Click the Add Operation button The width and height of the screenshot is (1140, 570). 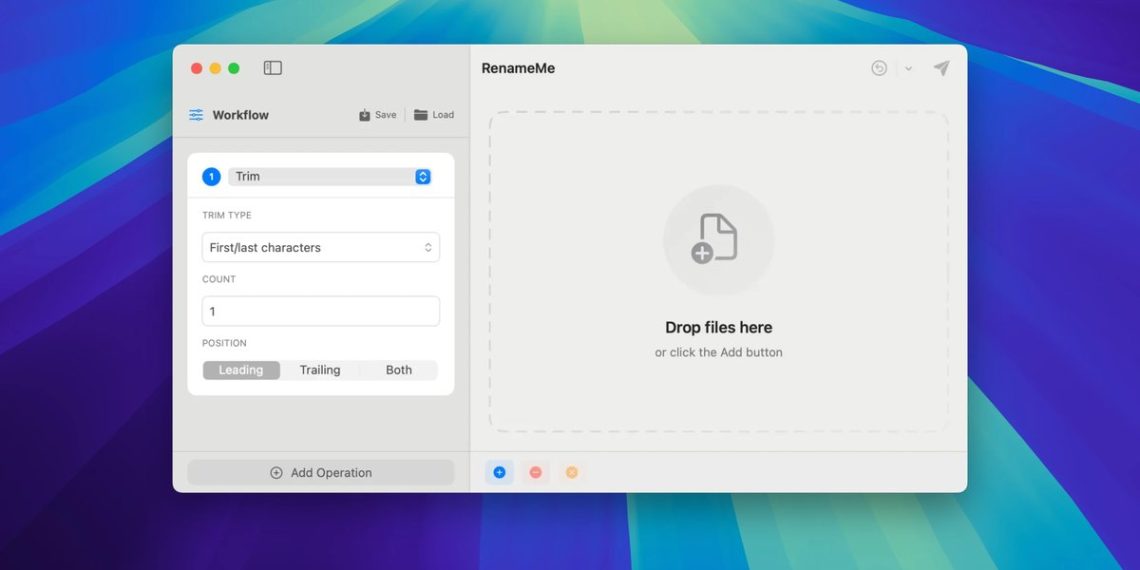pos(320,473)
